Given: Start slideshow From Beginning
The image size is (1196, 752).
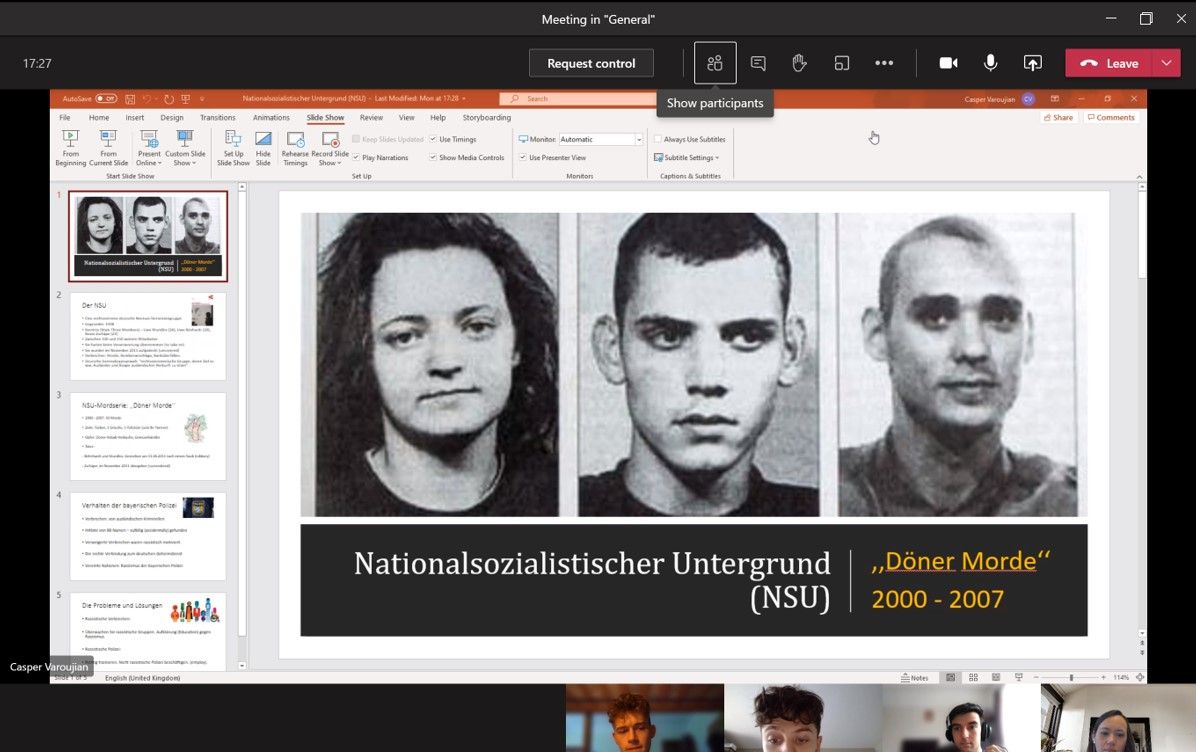Looking at the screenshot, I should pyautogui.click(x=70, y=148).
